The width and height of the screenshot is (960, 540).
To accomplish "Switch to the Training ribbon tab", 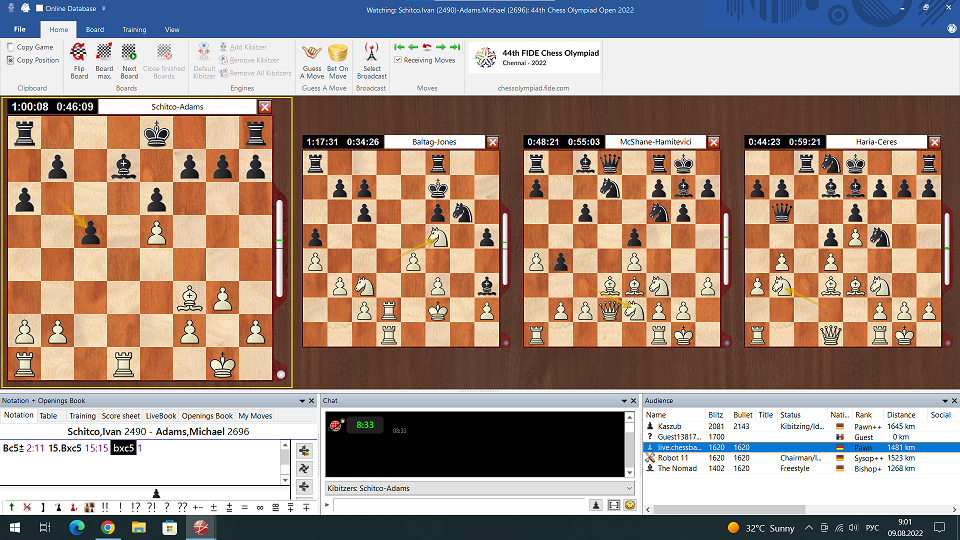I will coord(134,29).
